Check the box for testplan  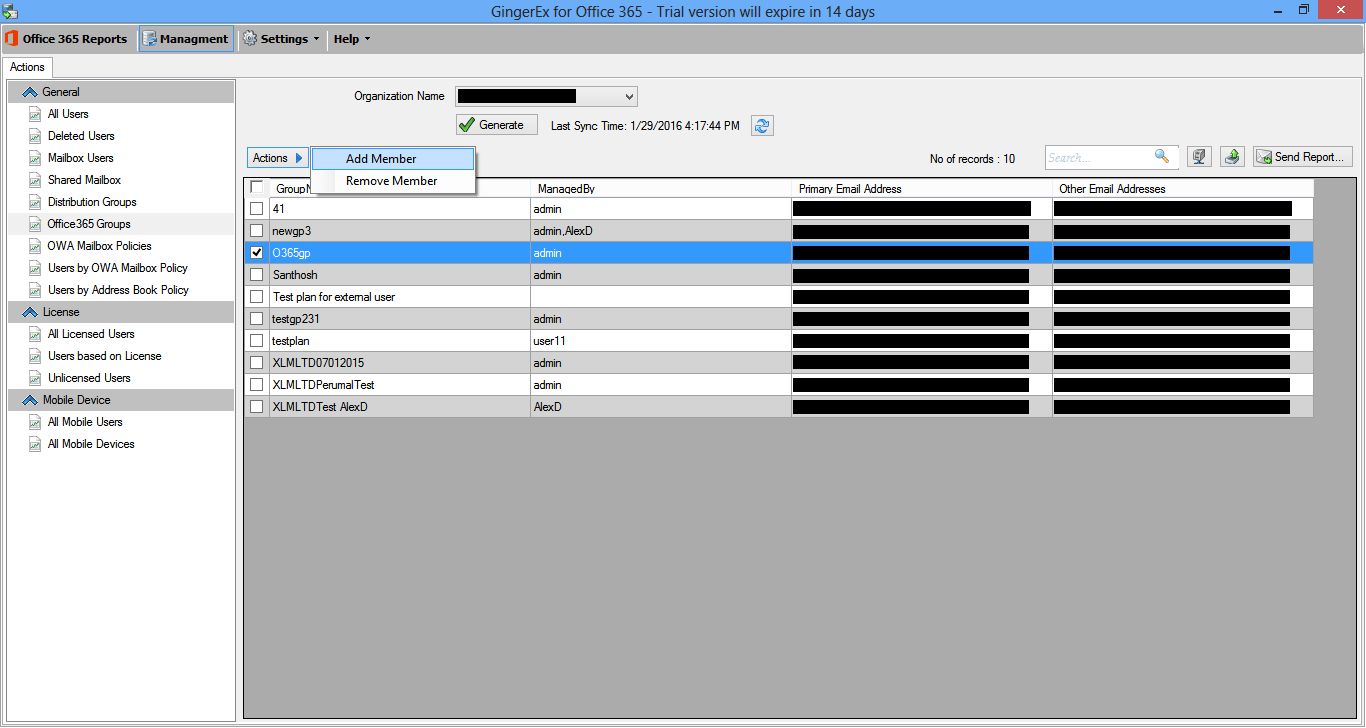[257, 341]
